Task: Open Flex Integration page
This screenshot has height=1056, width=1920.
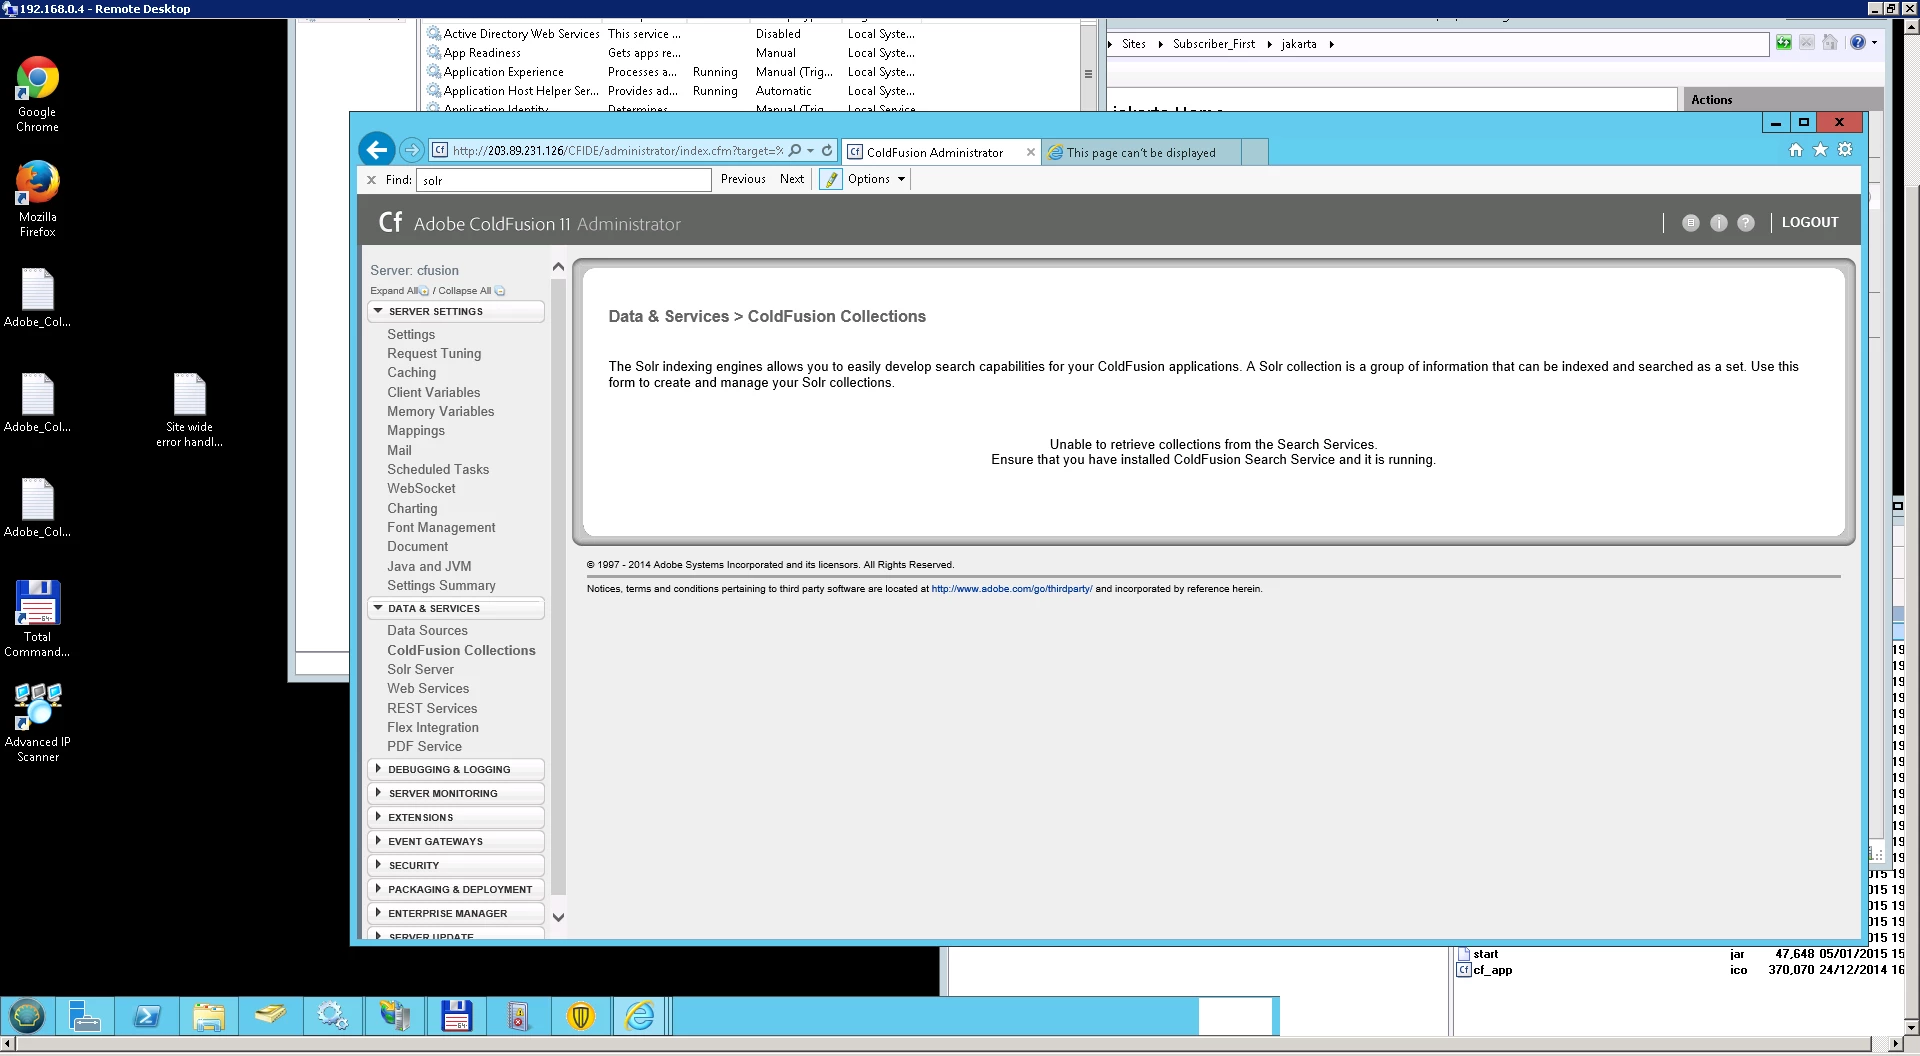Action: coord(433,727)
